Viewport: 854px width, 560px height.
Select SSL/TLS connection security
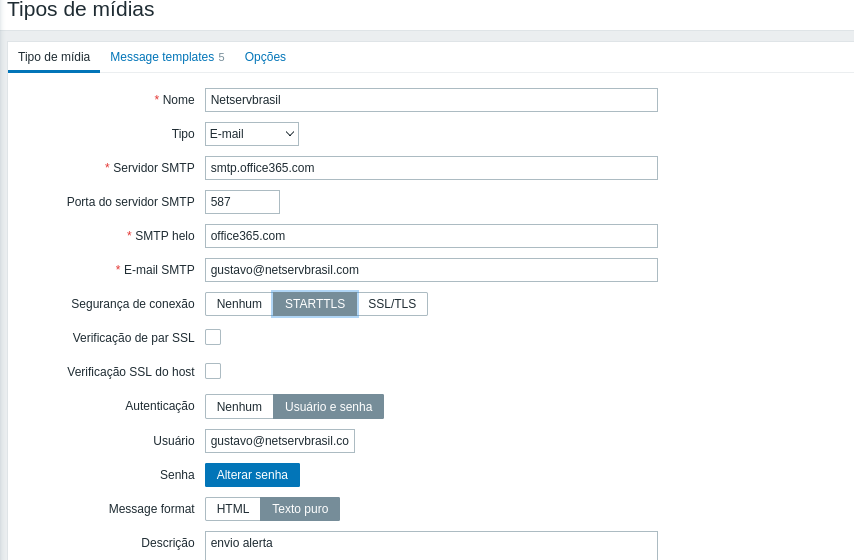point(392,304)
